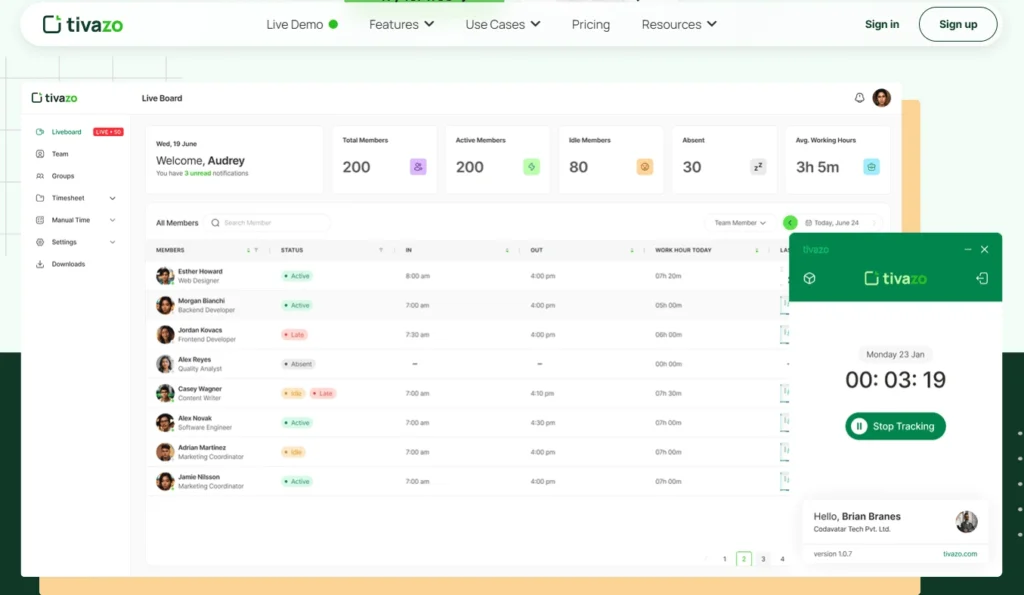The image size is (1024, 595).
Task: Open the Team Member dropdown
Action: 740,223
